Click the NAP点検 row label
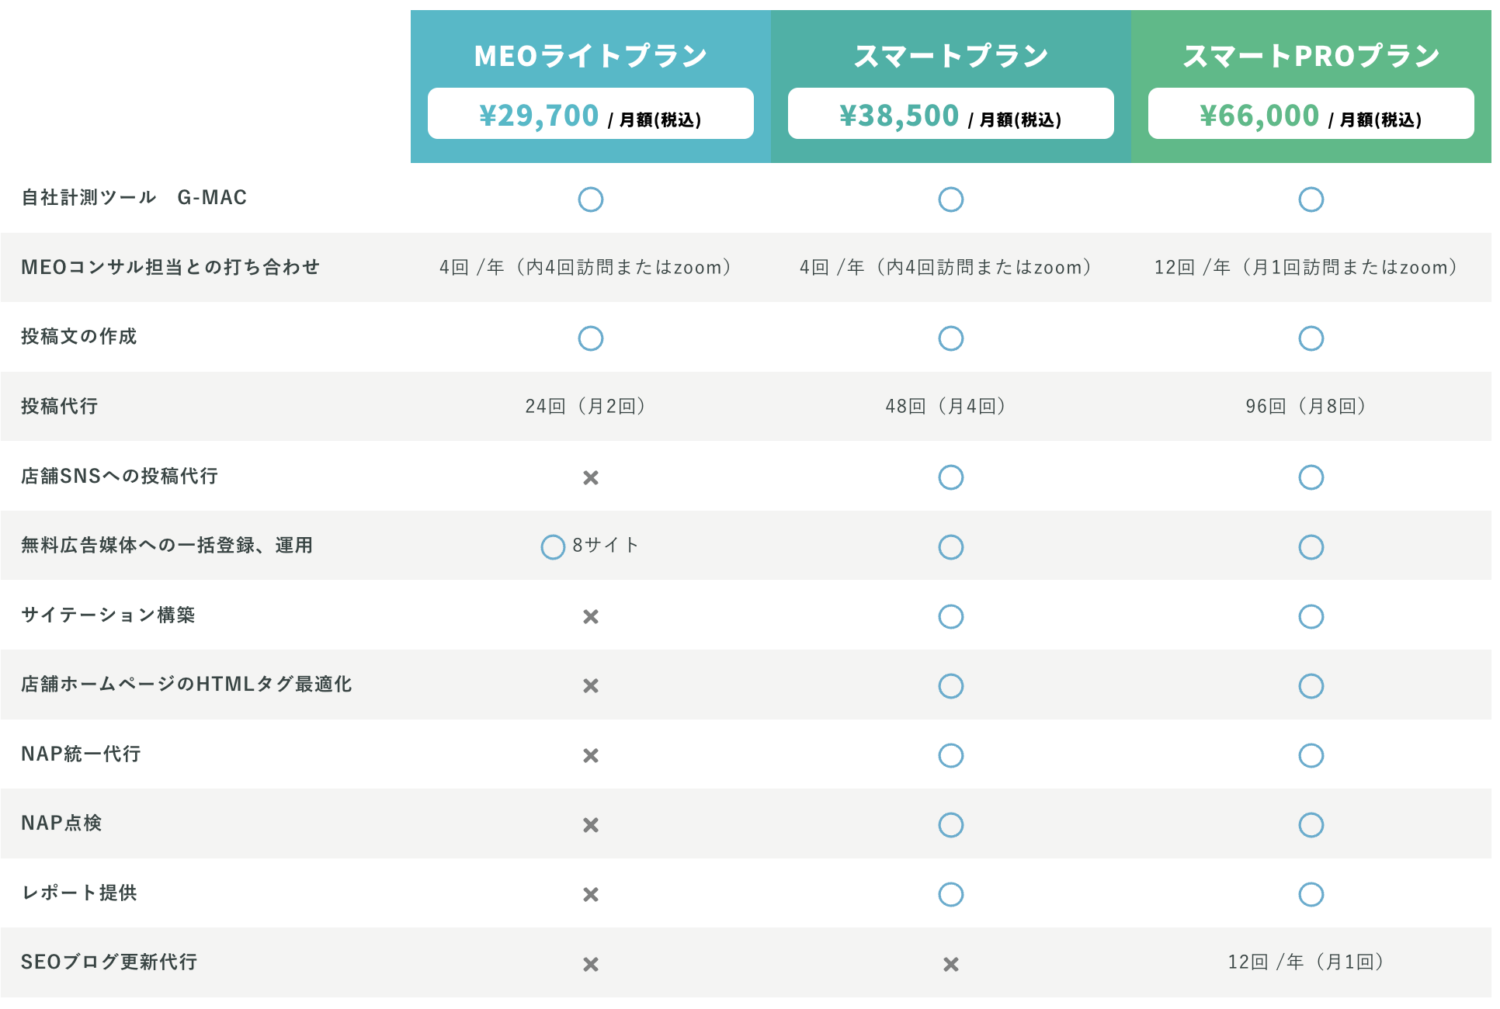Screen dimensions: 1500x1009 tap(61, 823)
